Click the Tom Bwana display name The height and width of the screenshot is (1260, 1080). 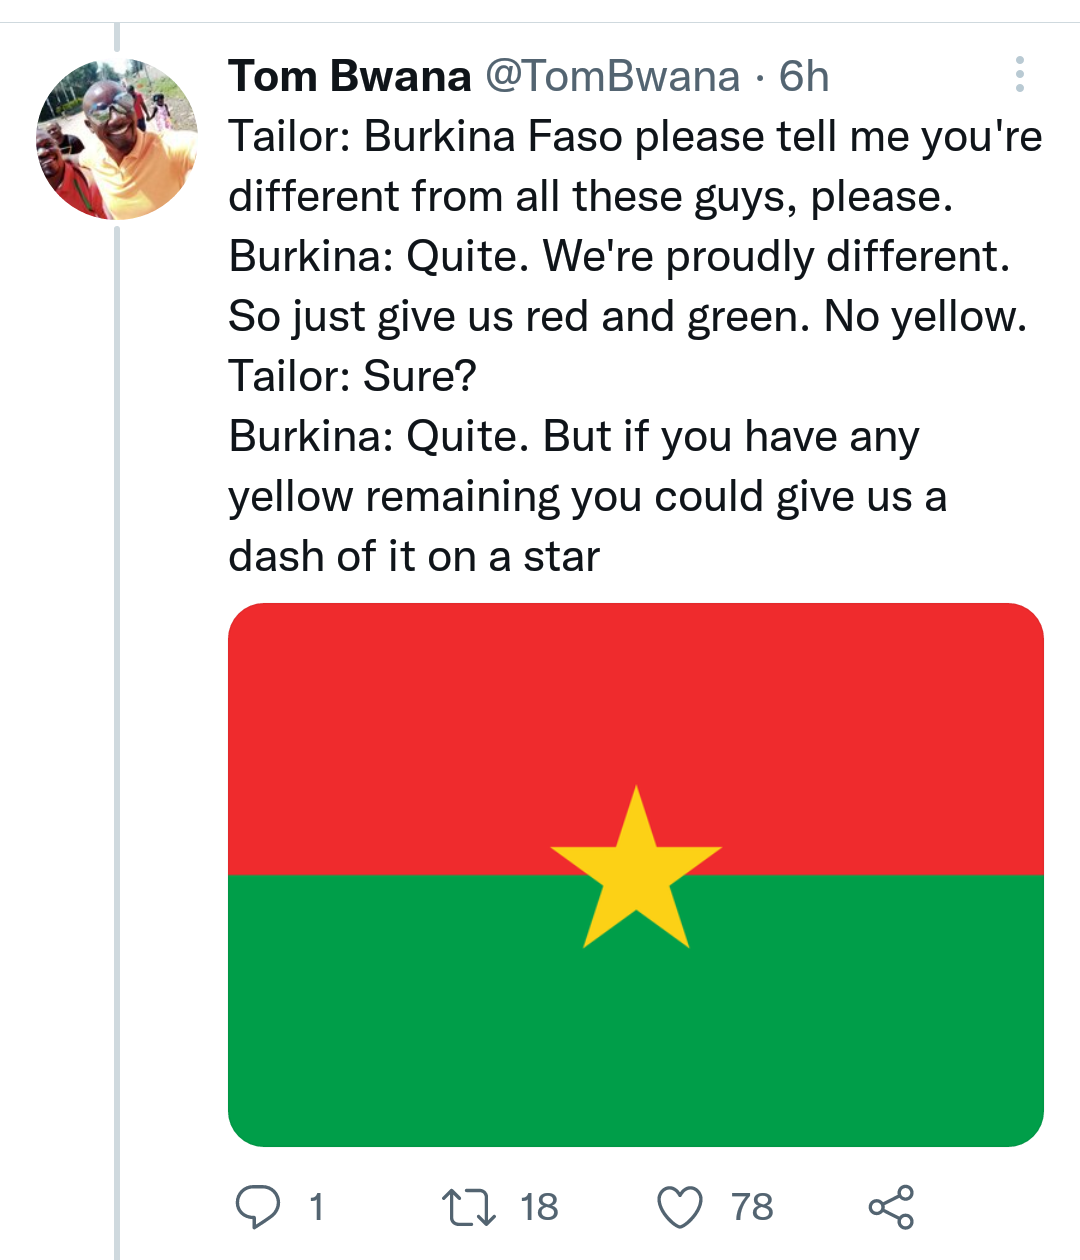point(349,77)
